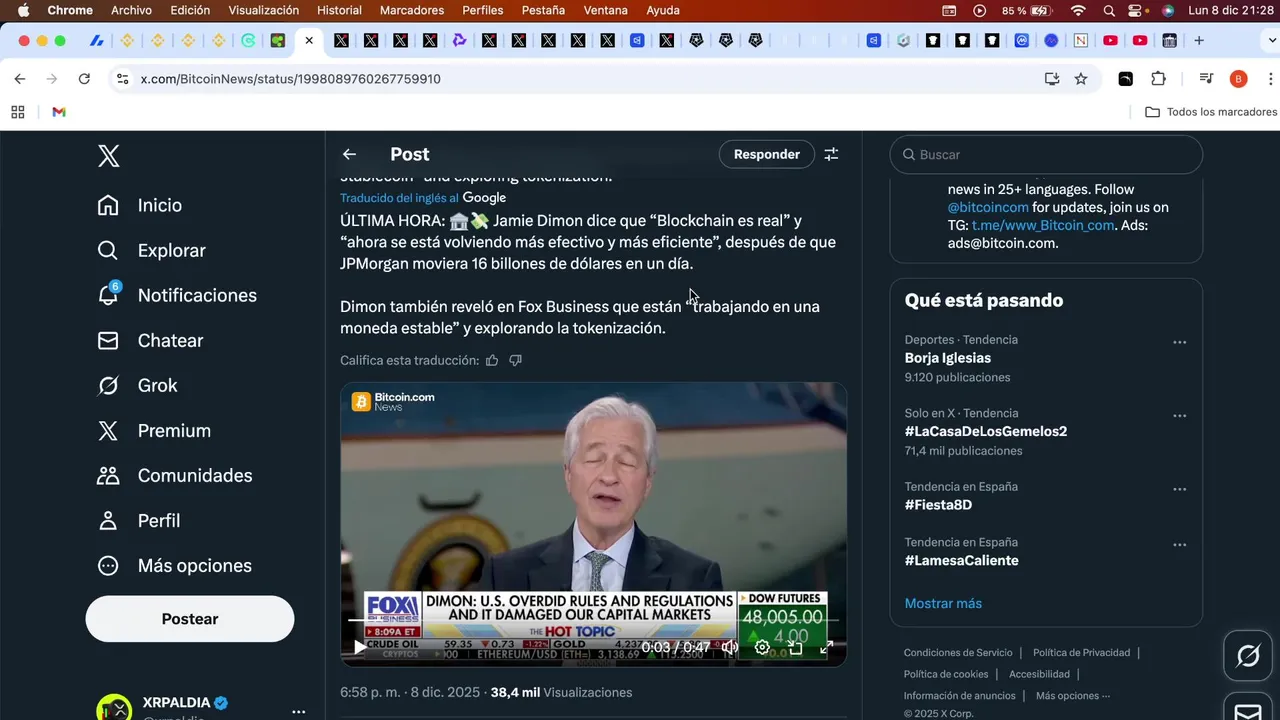
Task: Open video settings gear
Action: 762,647
